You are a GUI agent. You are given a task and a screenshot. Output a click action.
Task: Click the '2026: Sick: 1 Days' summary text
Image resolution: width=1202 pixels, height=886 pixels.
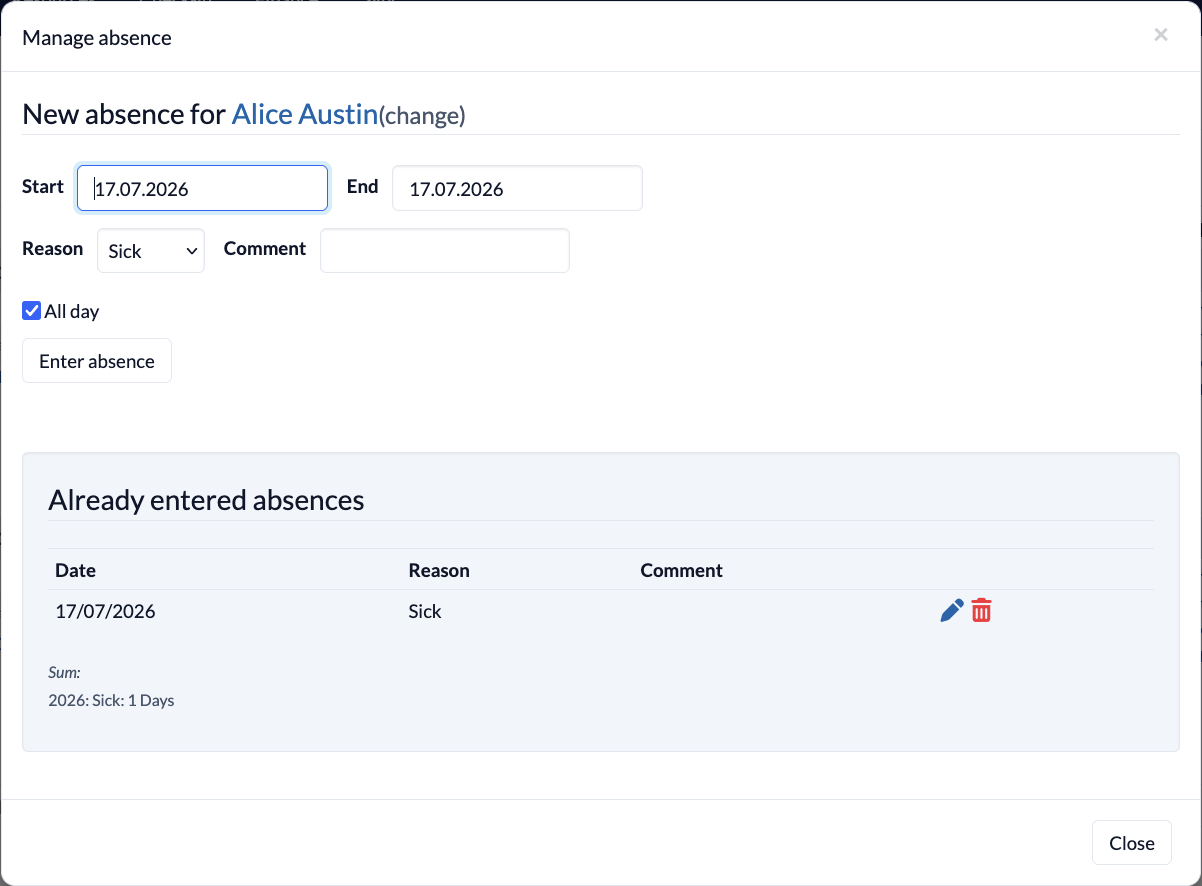click(x=111, y=700)
